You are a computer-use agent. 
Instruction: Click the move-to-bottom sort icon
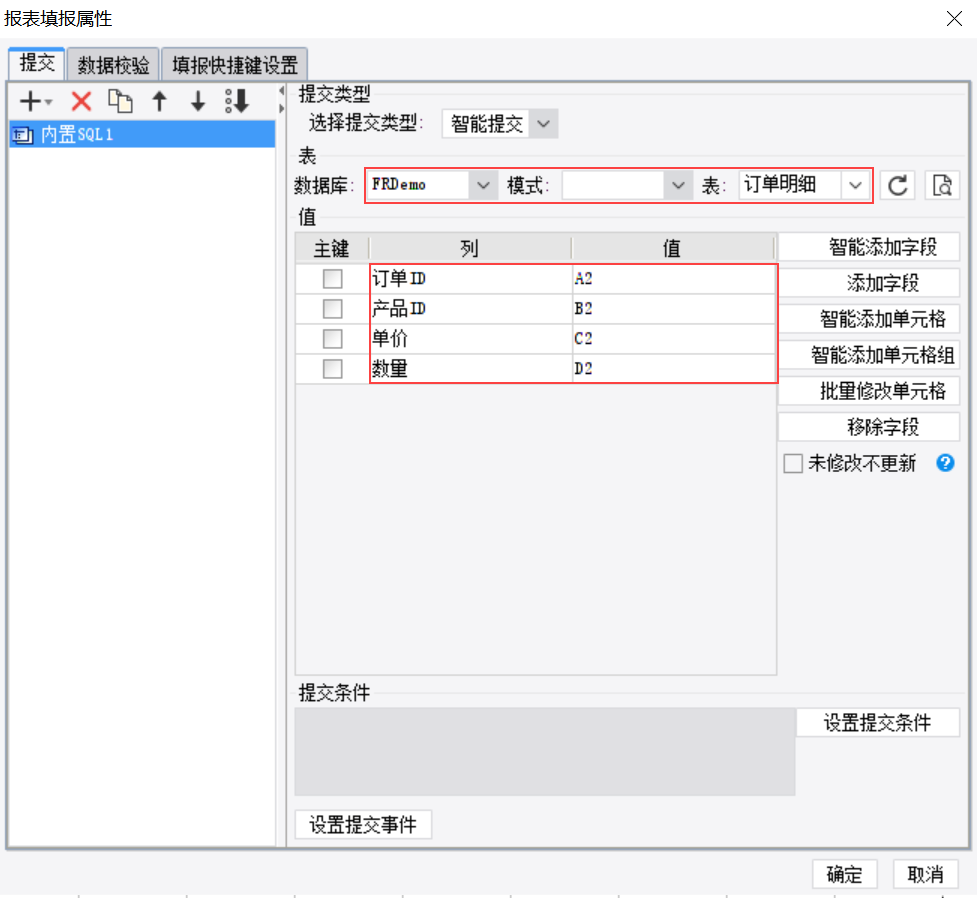[237, 101]
